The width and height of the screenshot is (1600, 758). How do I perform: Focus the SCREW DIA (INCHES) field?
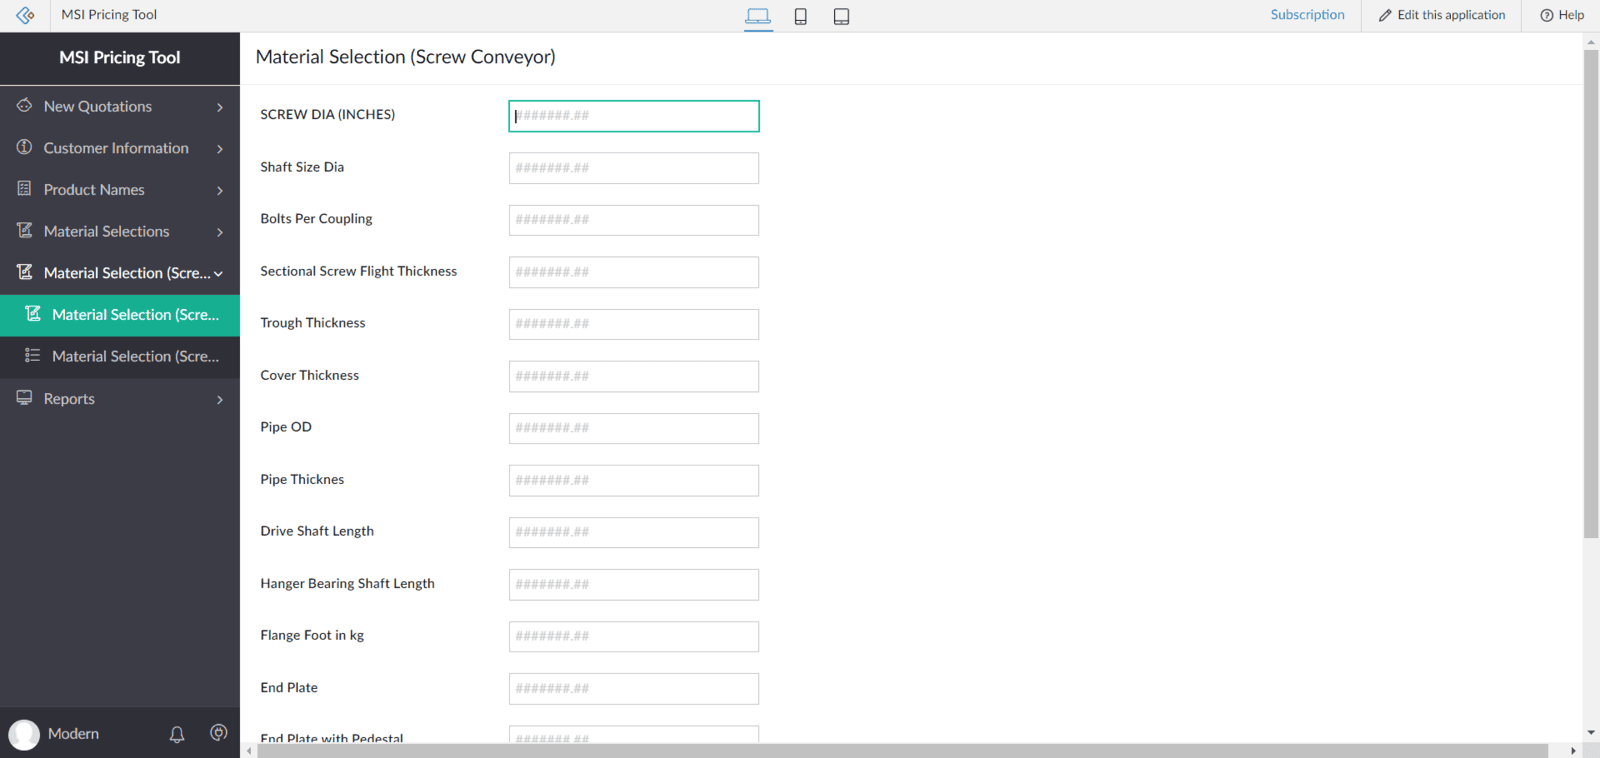[634, 116]
